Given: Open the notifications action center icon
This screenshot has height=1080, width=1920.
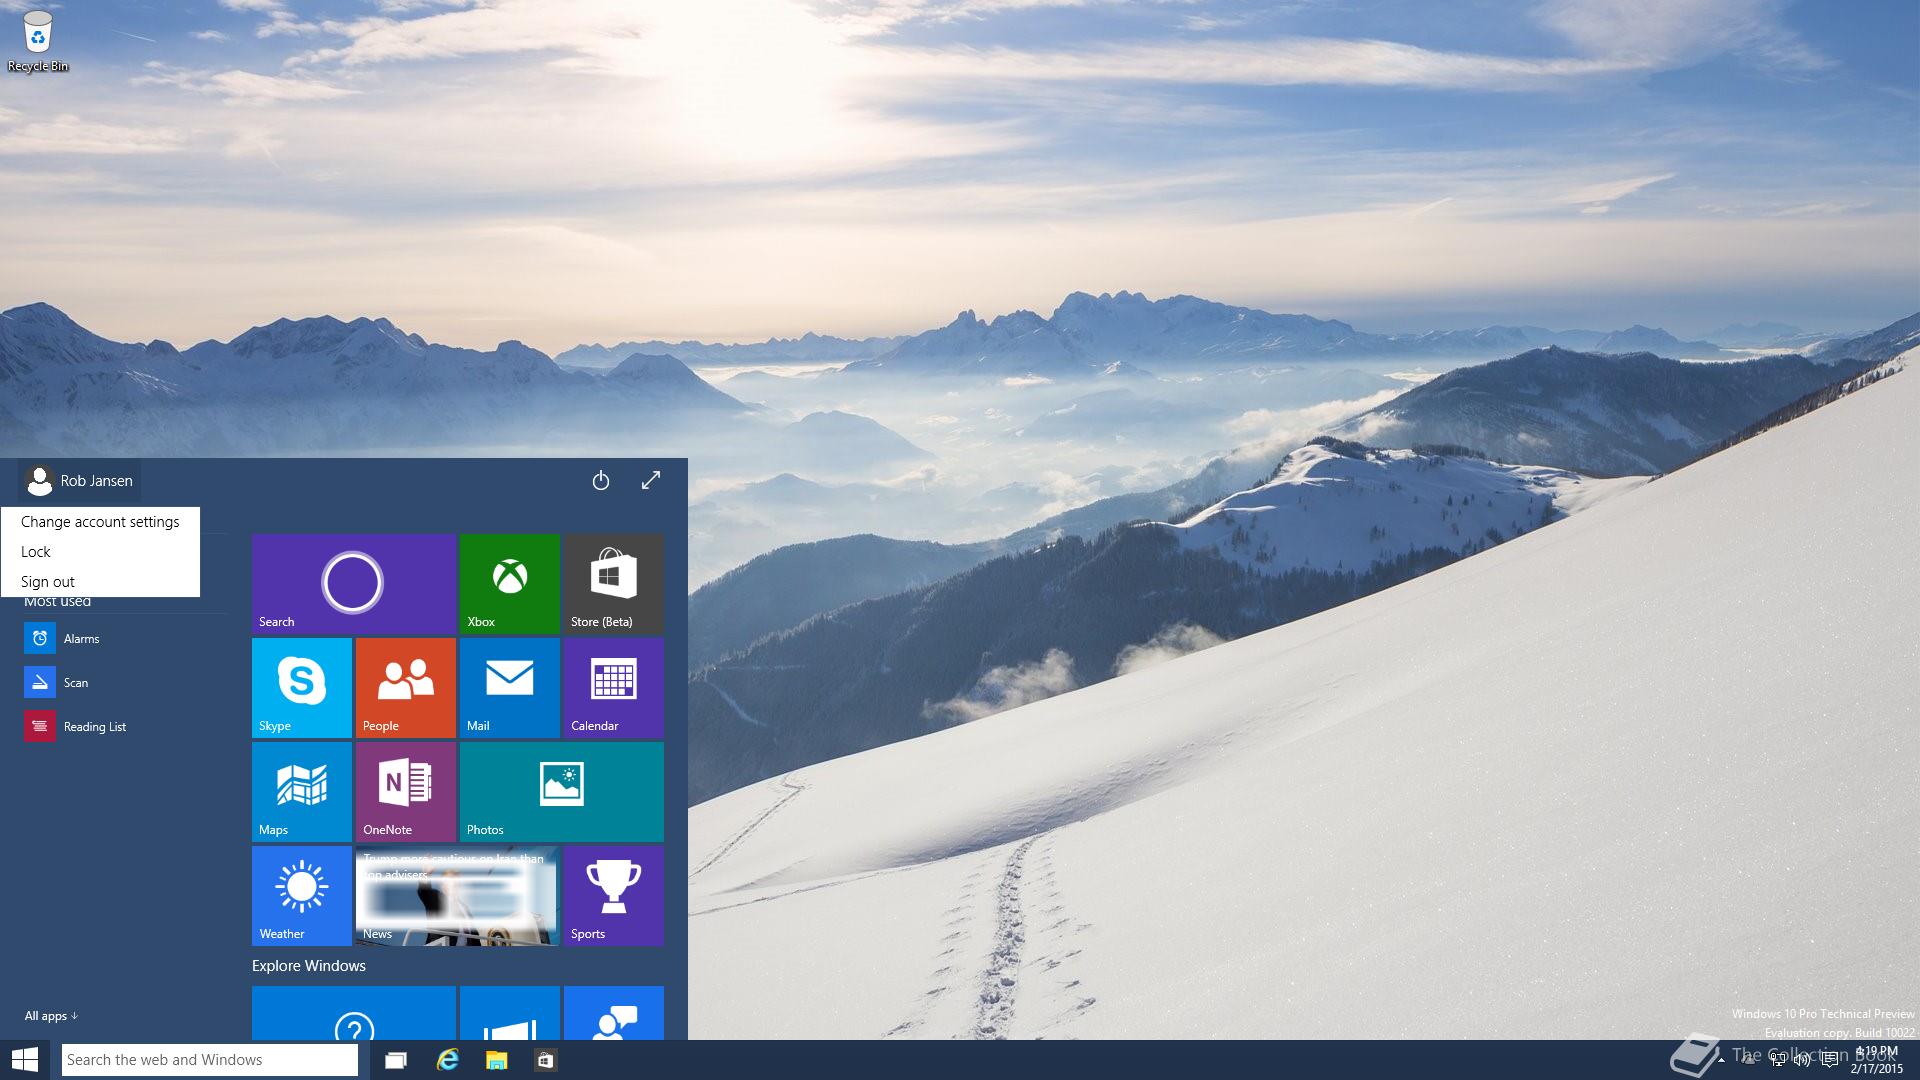Looking at the screenshot, I should click(1830, 1060).
